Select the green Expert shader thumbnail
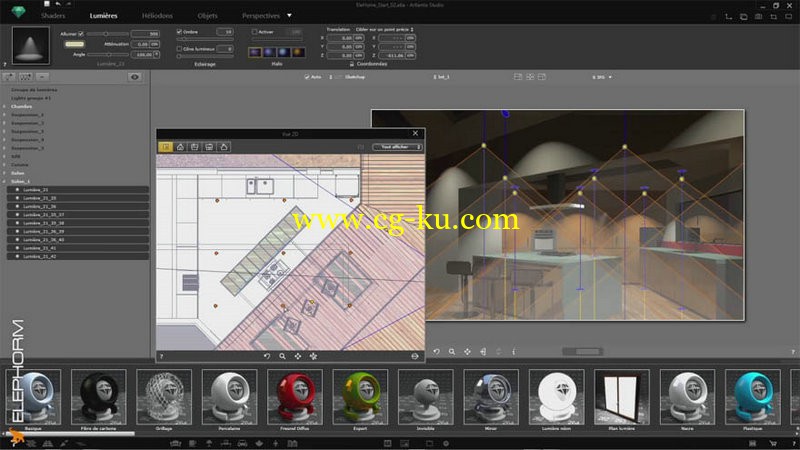This screenshot has height=450, width=800. (360, 397)
